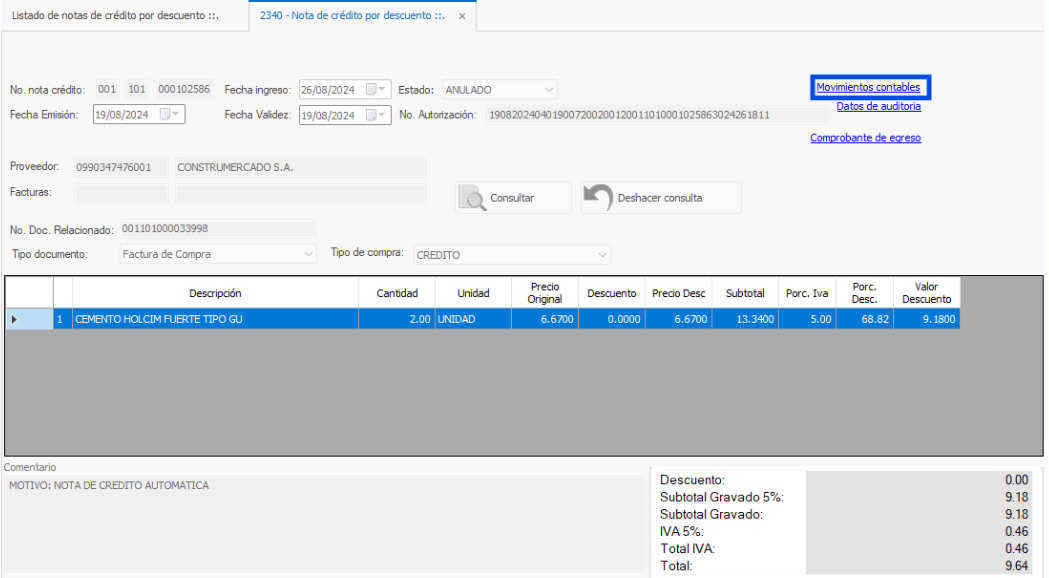Open the Datos de auditoria link
The height and width of the screenshot is (578, 1049).
pyautogui.click(x=878, y=106)
